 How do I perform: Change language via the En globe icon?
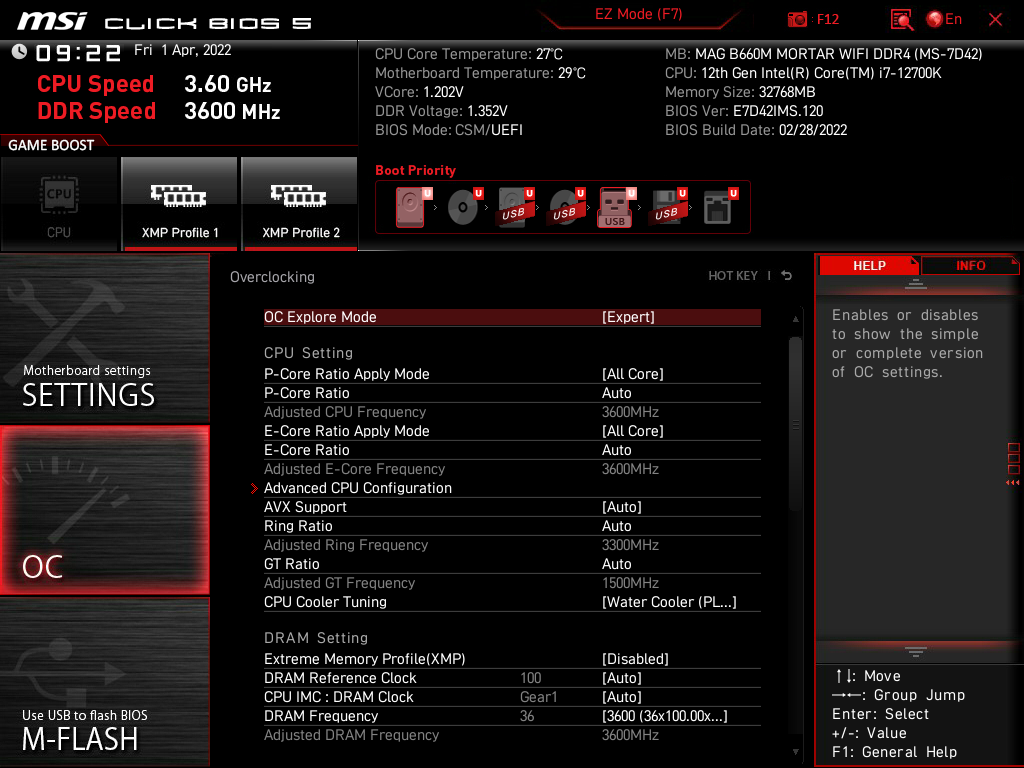point(944,20)
